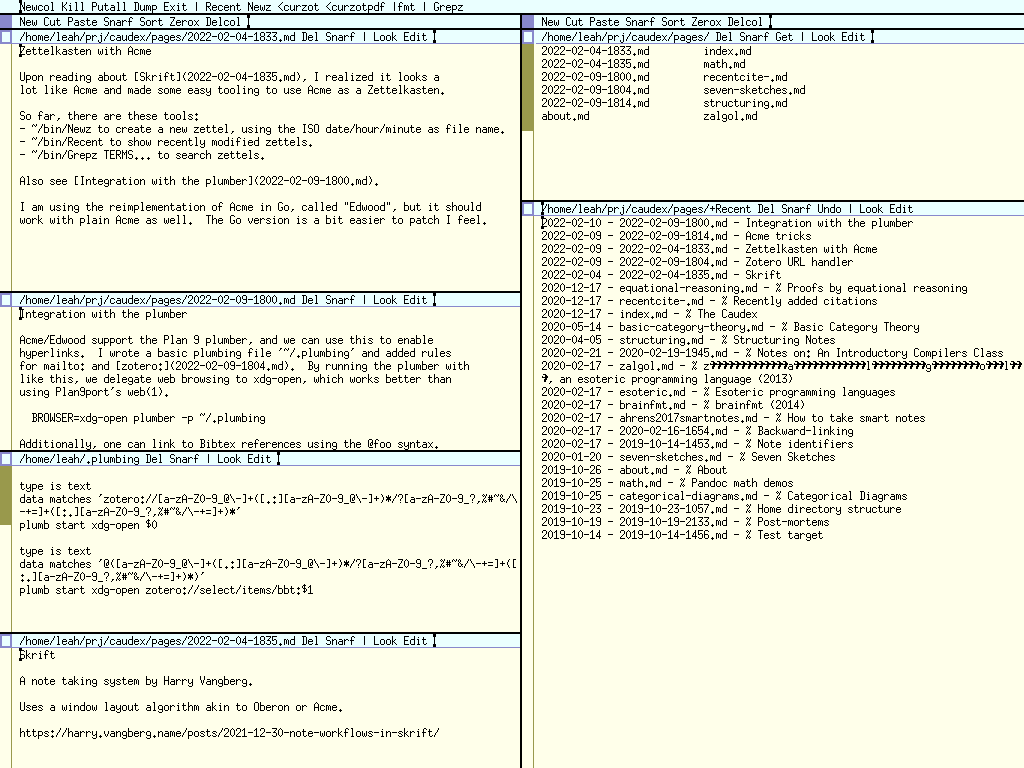Click the pages/ directory window scrollbar thumb
Image resolution: width=1024 pixels, height=768 pixels.
click(528, 88)
